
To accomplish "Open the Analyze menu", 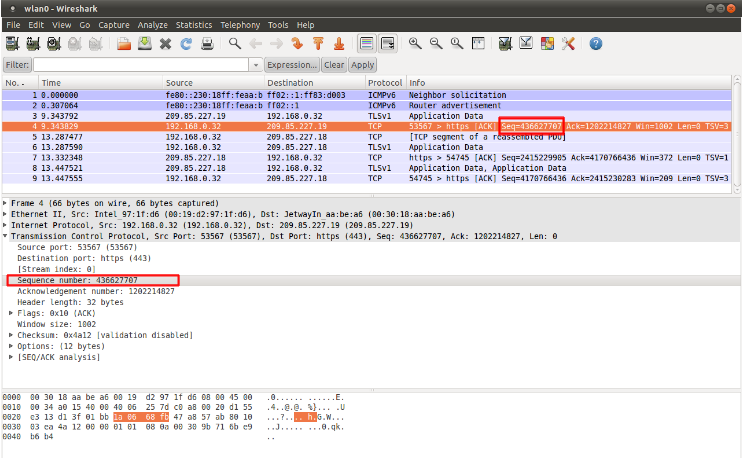I will coord(153,24).
